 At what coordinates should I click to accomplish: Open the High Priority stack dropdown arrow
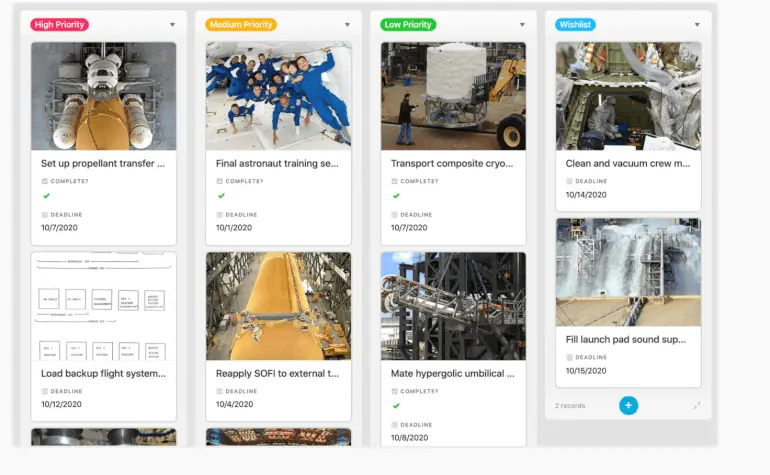pos(172,25)
